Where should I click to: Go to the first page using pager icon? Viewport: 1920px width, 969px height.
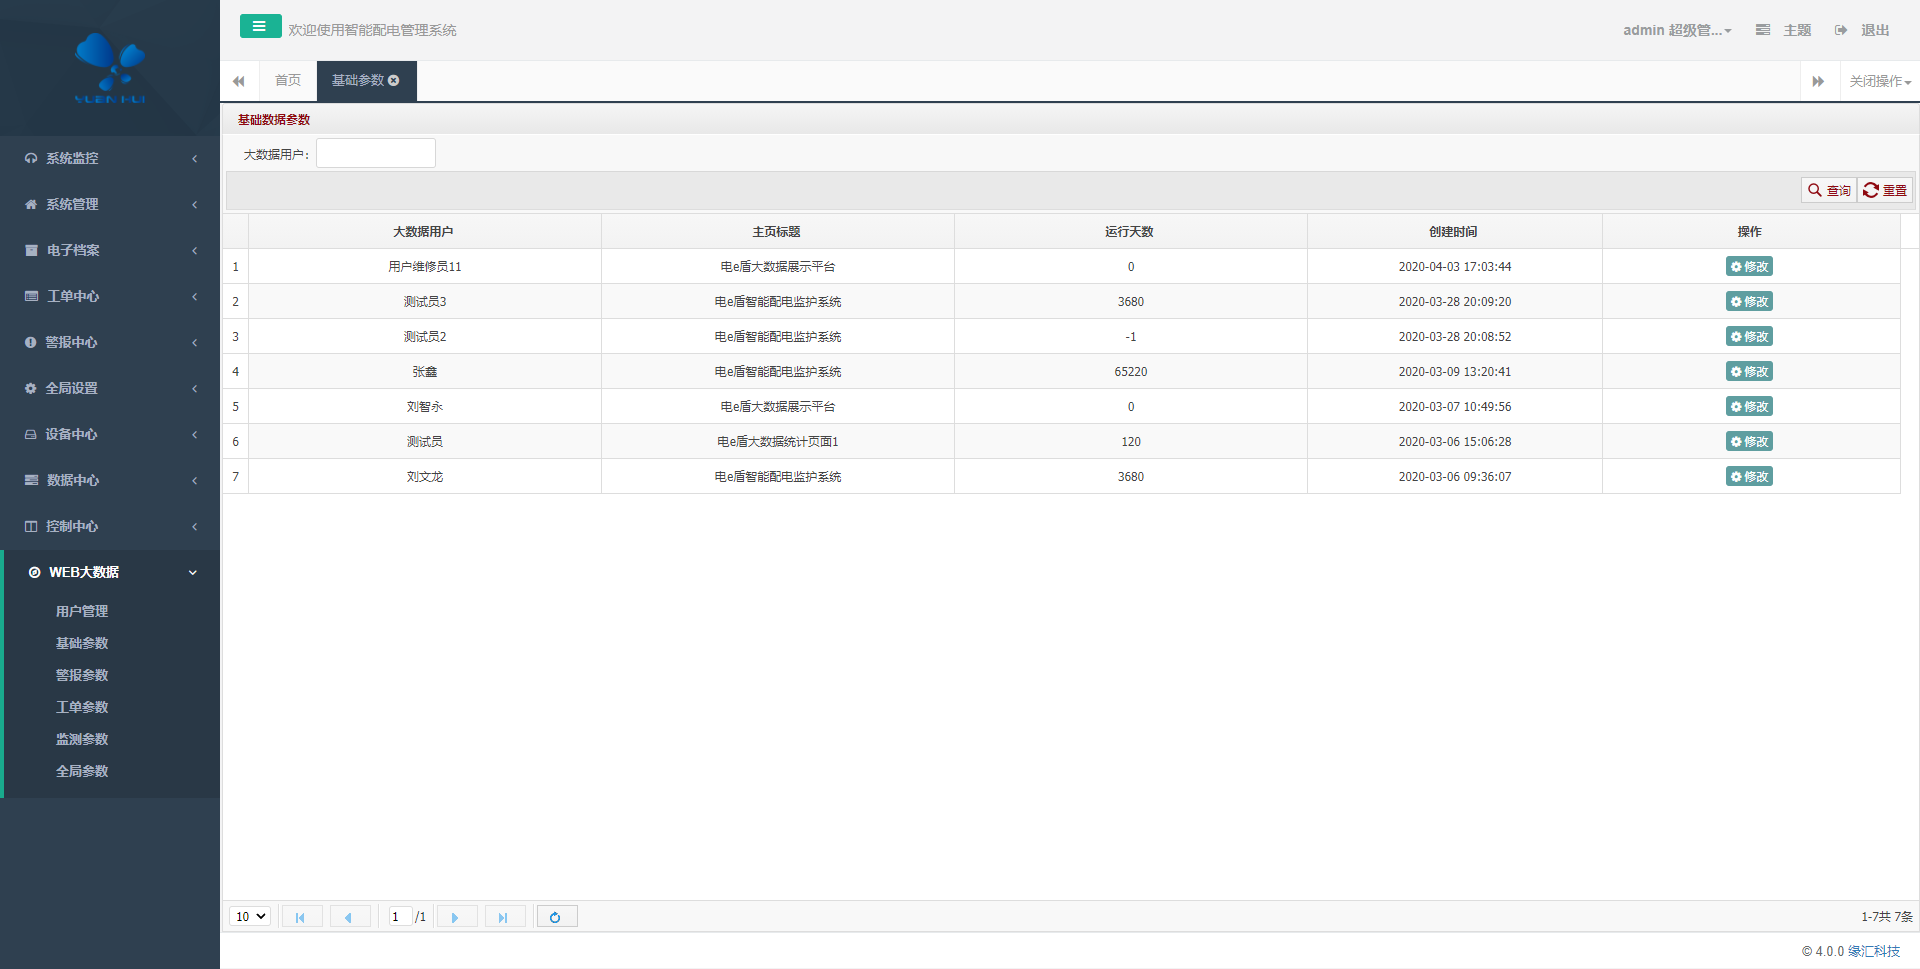(x=301, y=917)
